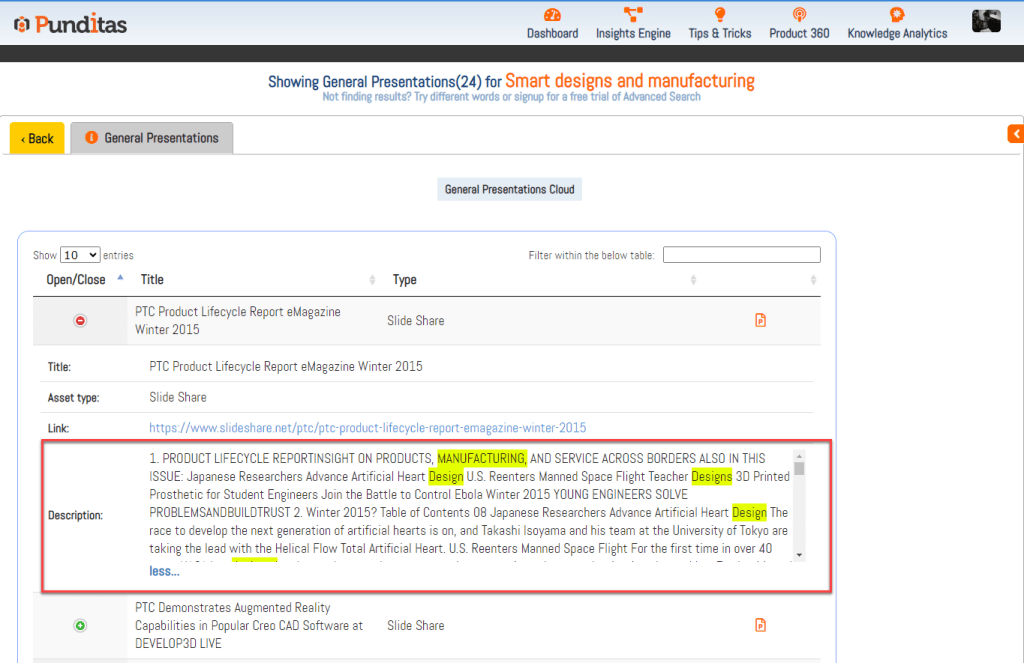This screenshot has height=663, width=1024.
Task: Open the Insights Engine icon
Action: 633,15
